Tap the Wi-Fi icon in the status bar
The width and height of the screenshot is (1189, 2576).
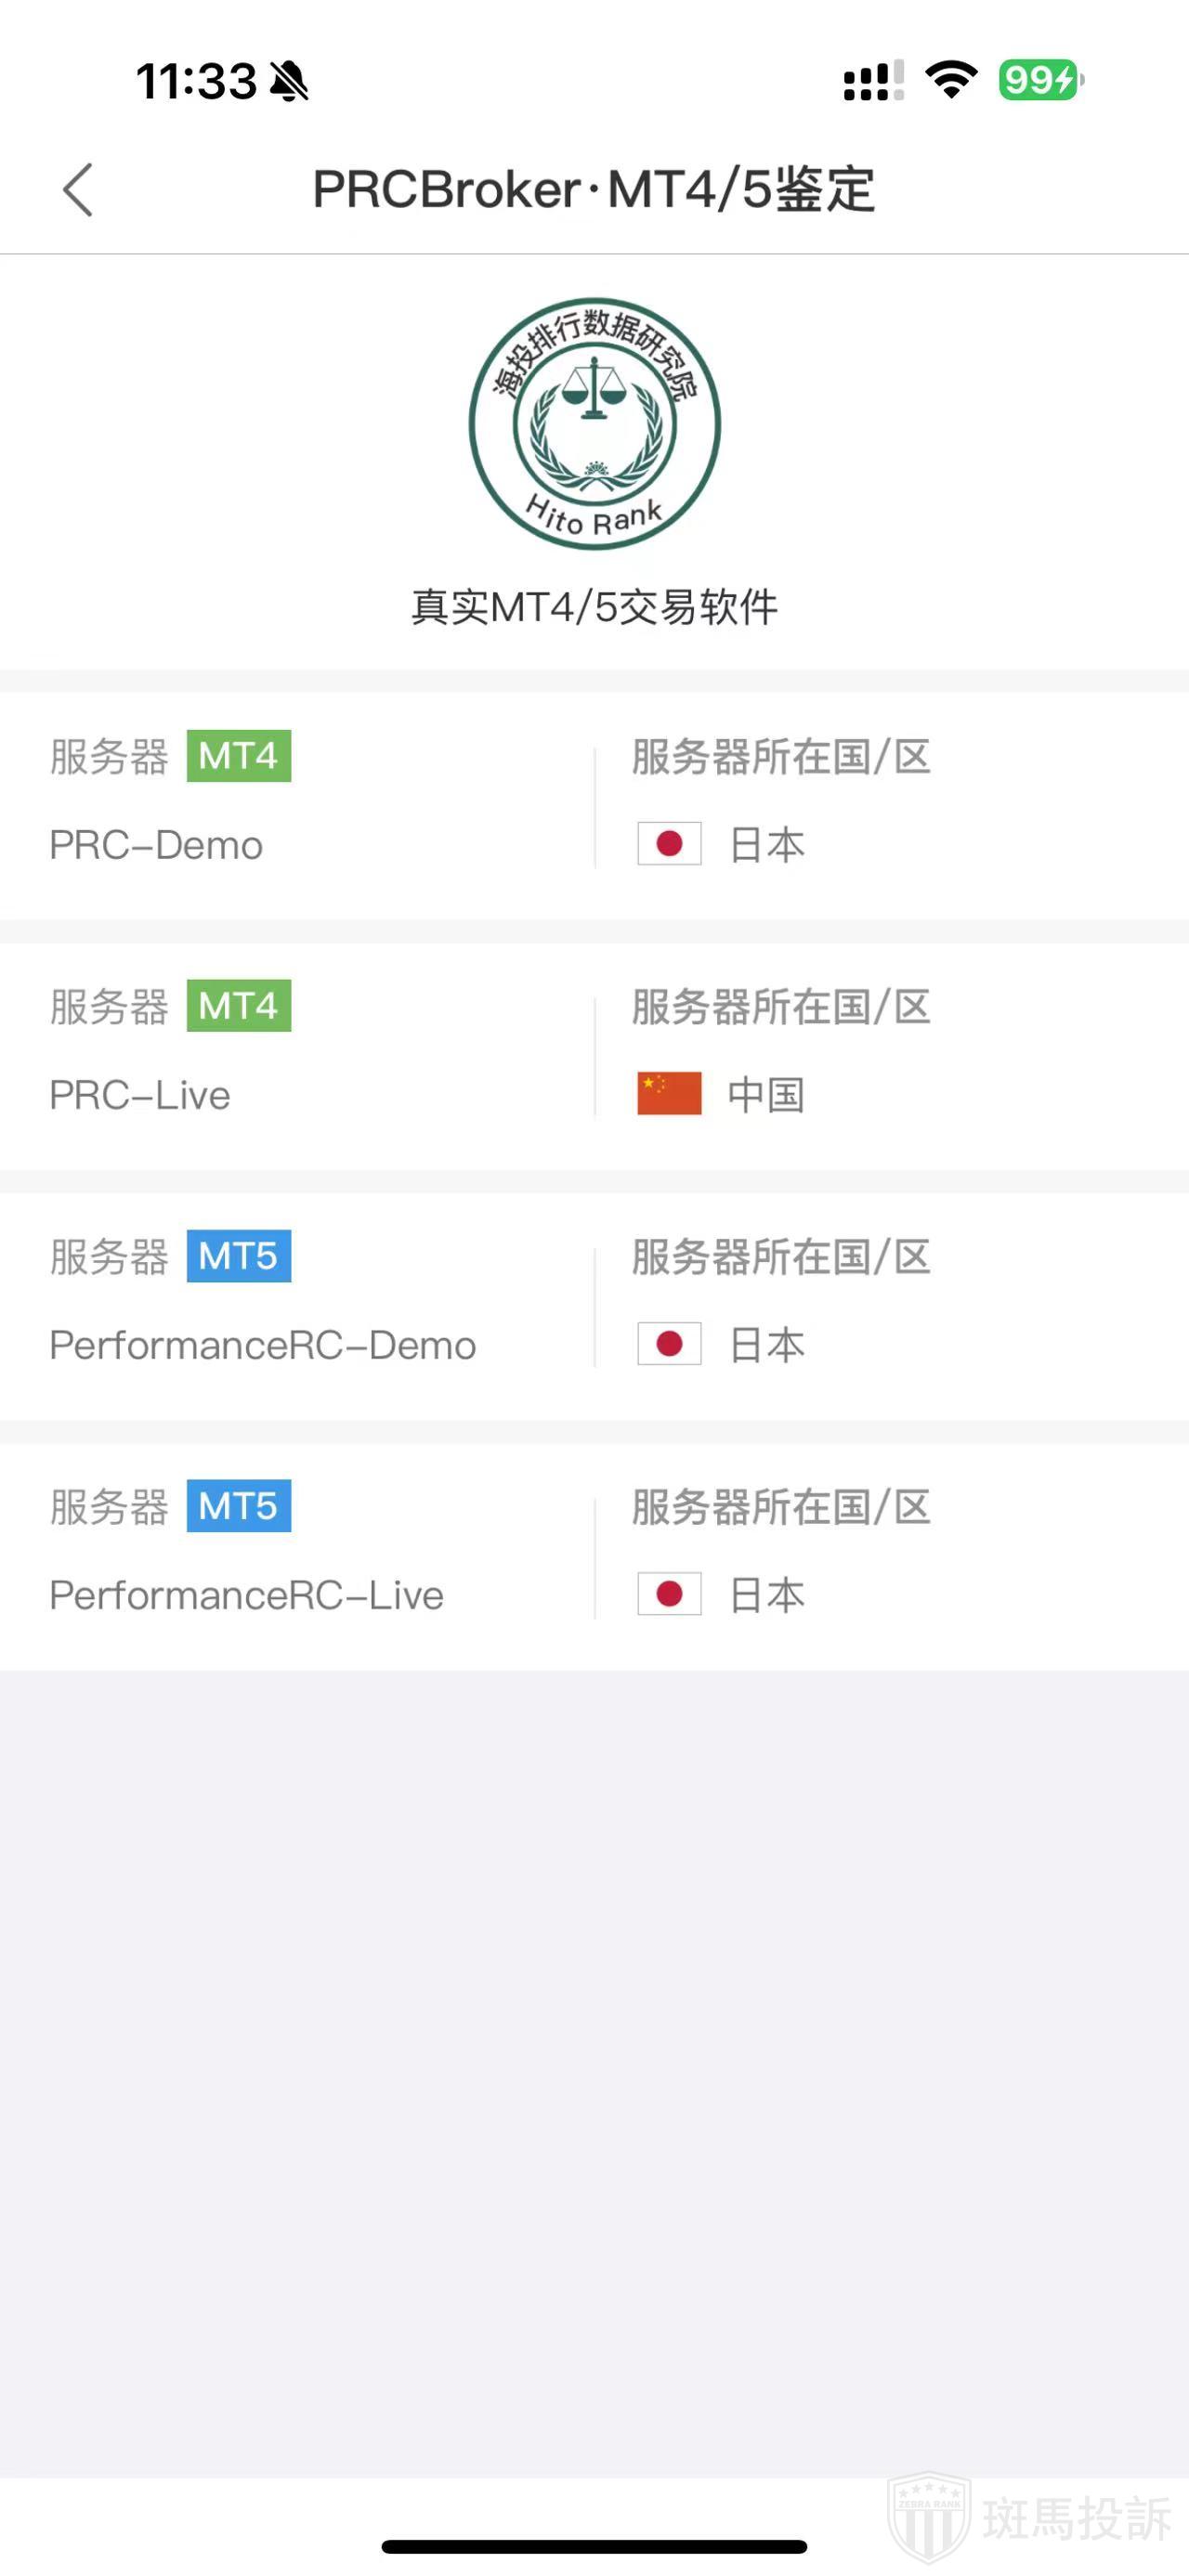[951, 79]
